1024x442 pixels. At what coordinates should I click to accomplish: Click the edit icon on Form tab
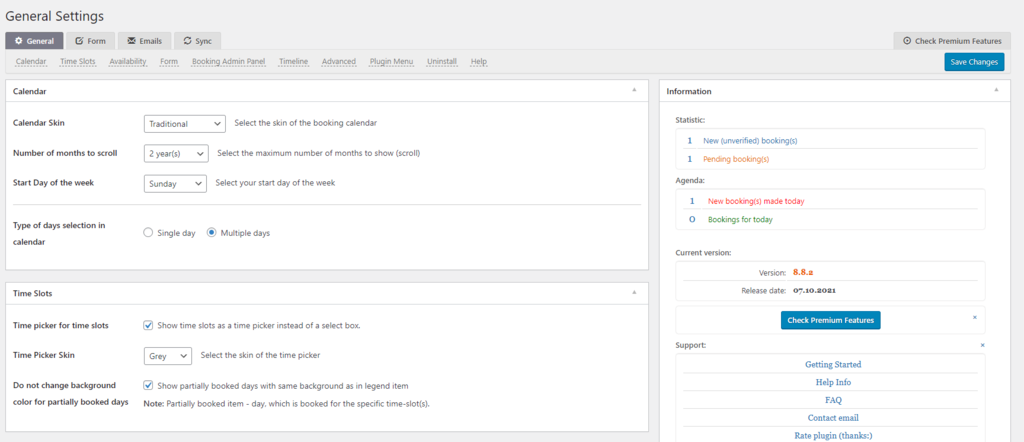(x=80, y=41)
